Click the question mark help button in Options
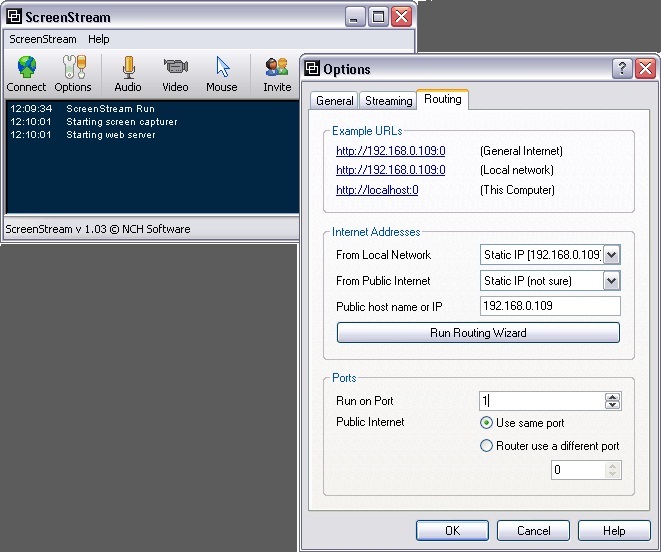The image size is (661, 552). (622, 68)
